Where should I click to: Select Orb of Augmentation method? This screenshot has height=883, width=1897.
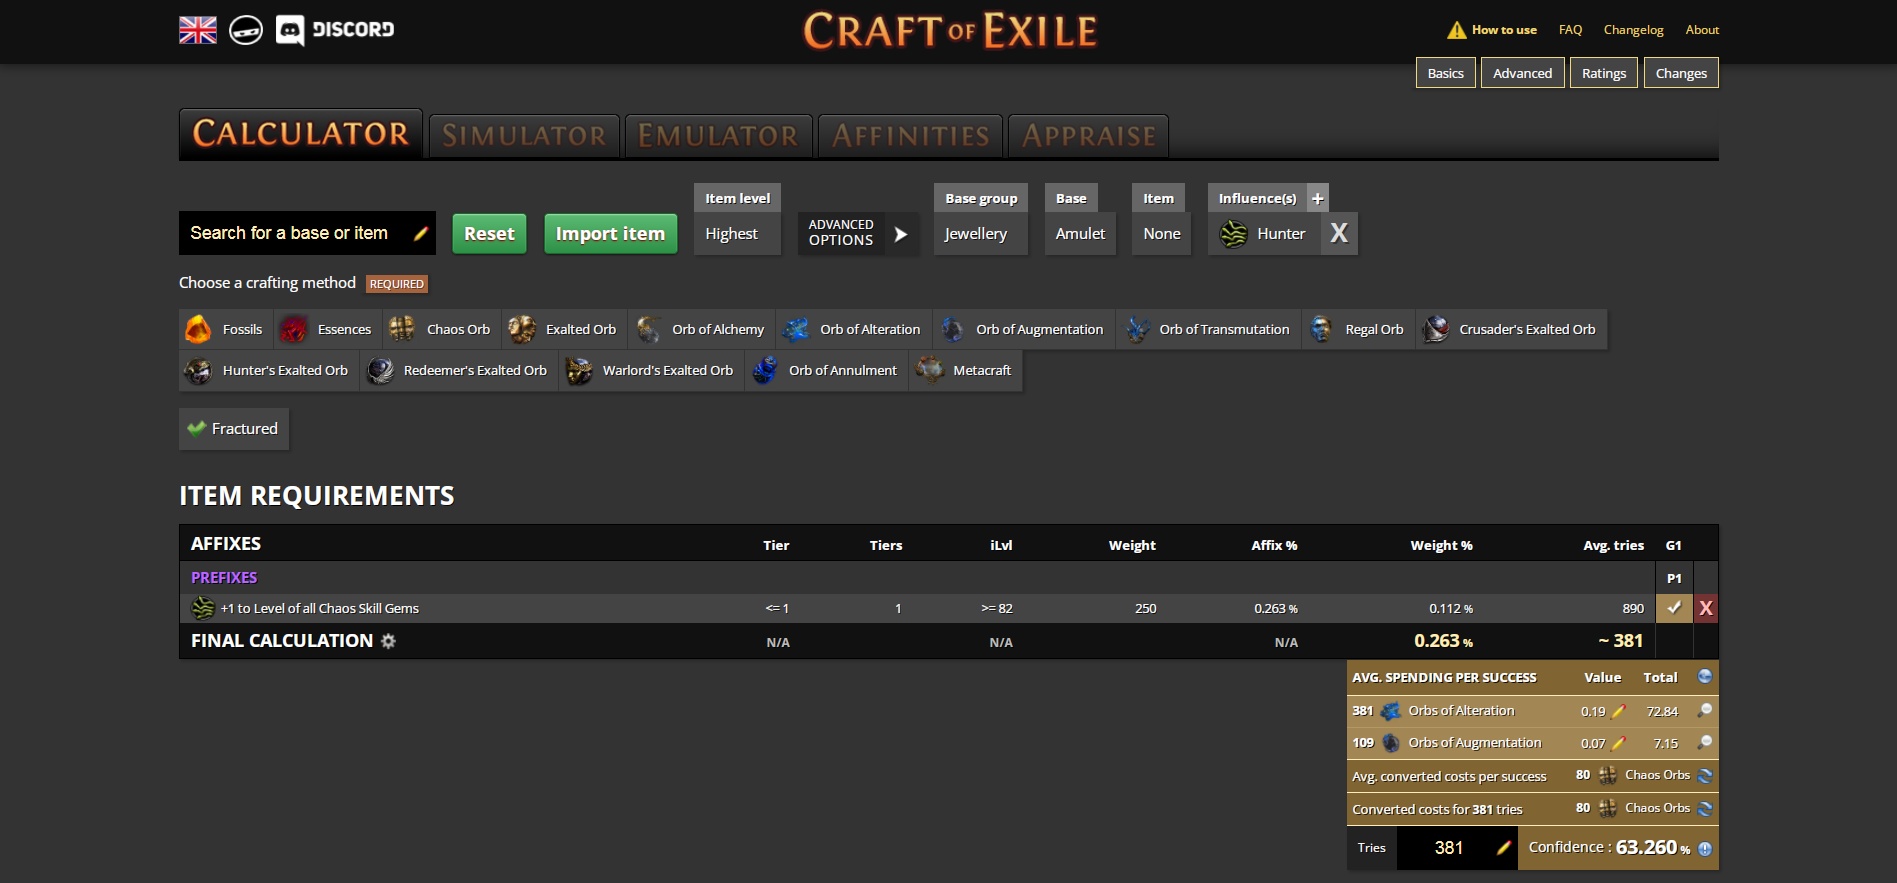(x=1024, y=329)
